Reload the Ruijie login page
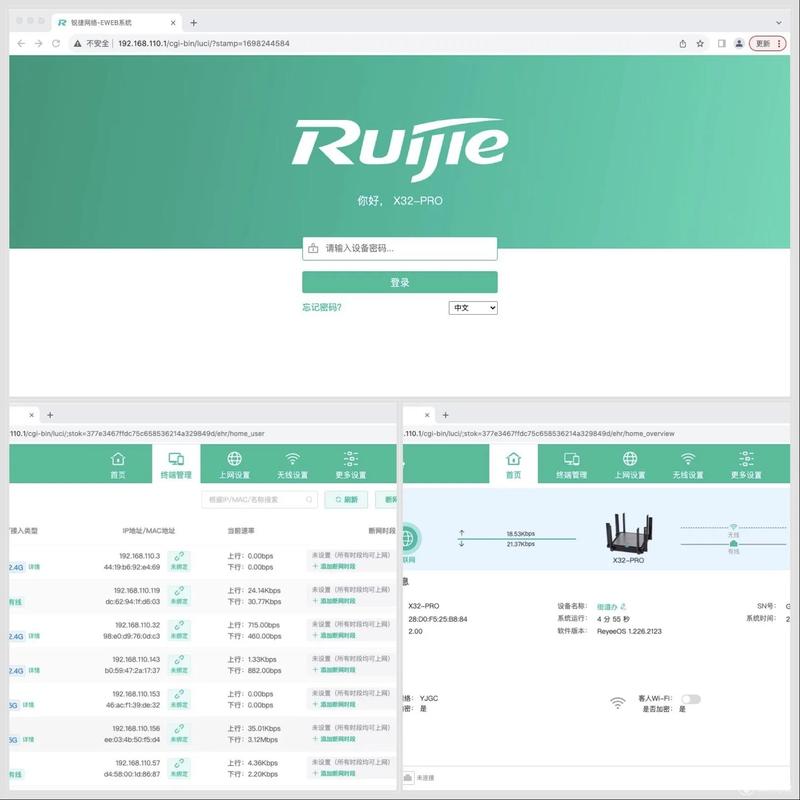 click(x=56, y=43)
